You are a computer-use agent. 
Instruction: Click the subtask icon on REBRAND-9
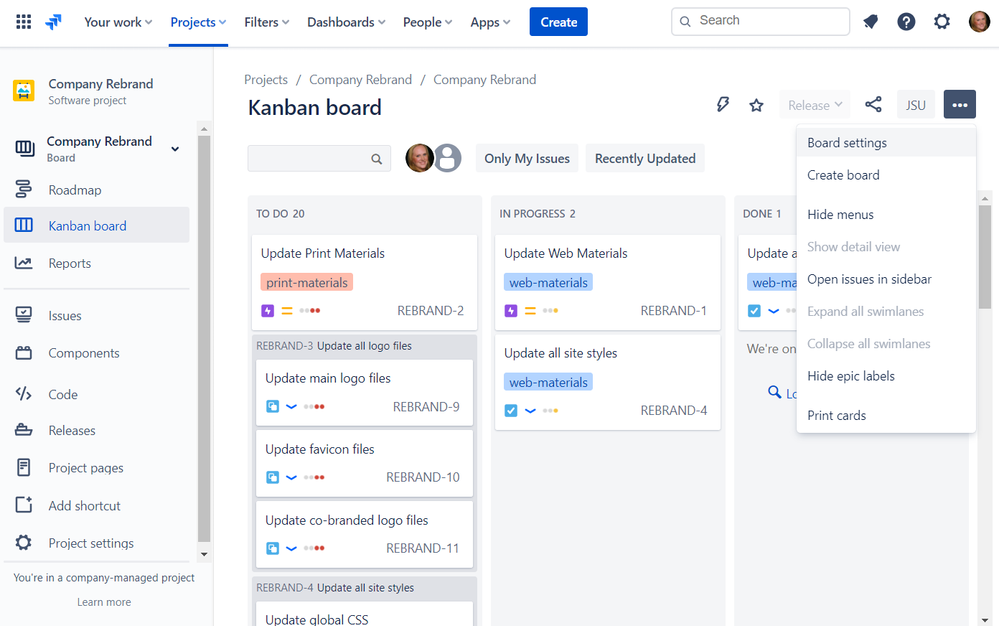(272, 406)
